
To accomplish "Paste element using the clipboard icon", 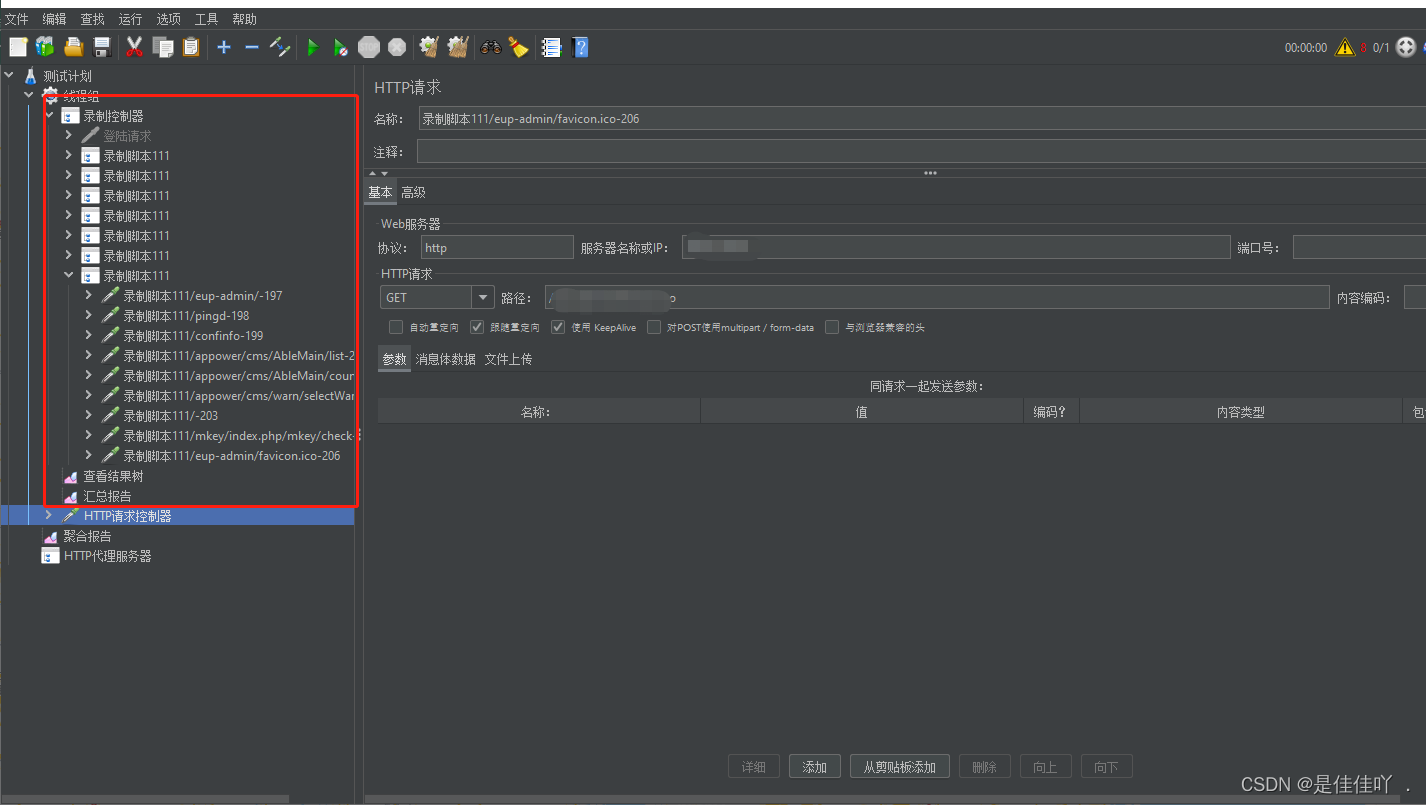I will click(x=190, y=47).
